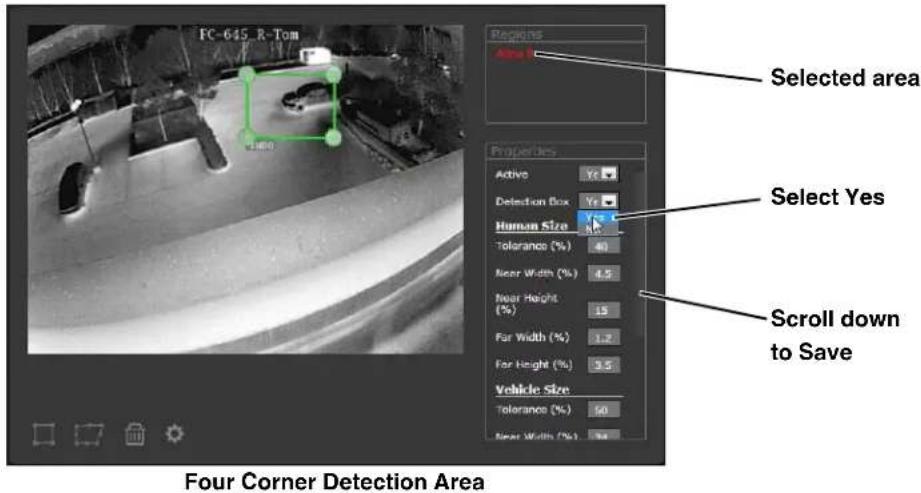Click the Human Size Tolerance field showing 40
921x493 pixels.
(603, 246)
